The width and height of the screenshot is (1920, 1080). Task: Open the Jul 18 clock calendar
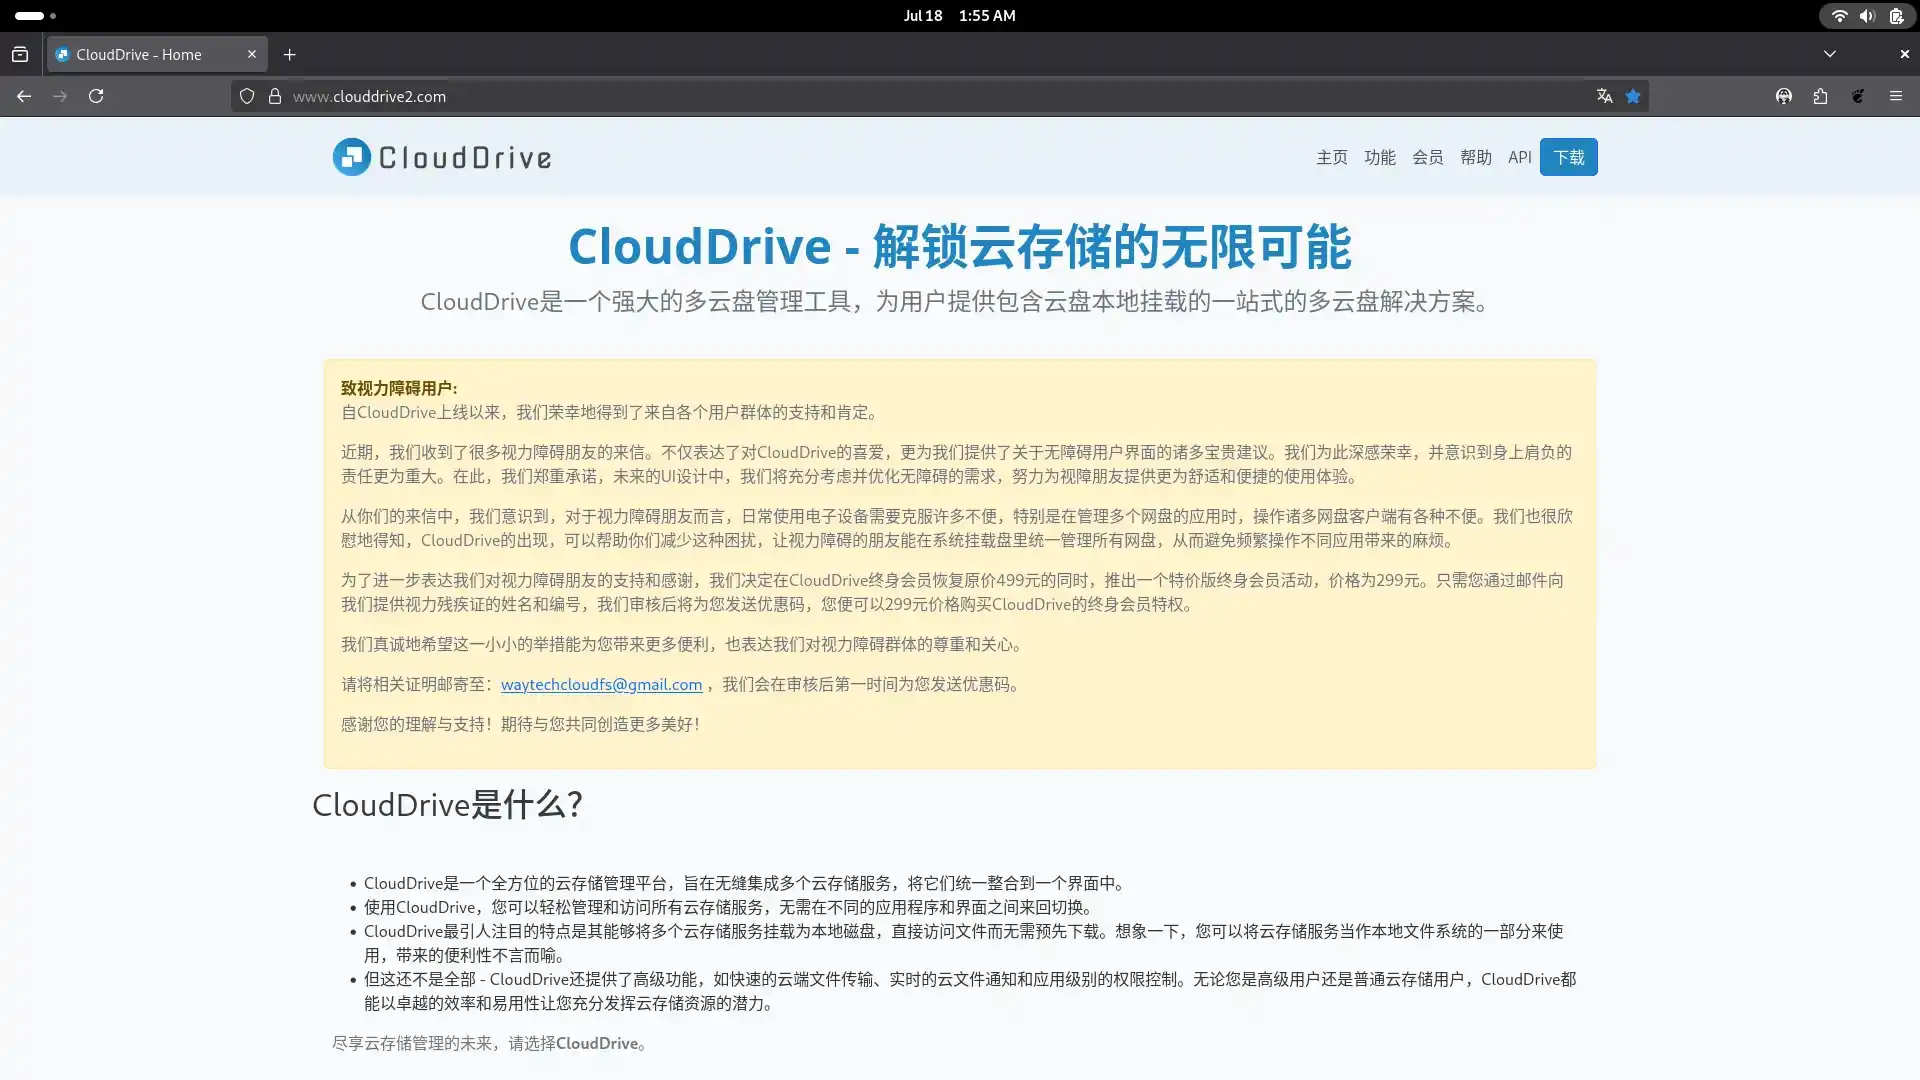tap(959, 15)
